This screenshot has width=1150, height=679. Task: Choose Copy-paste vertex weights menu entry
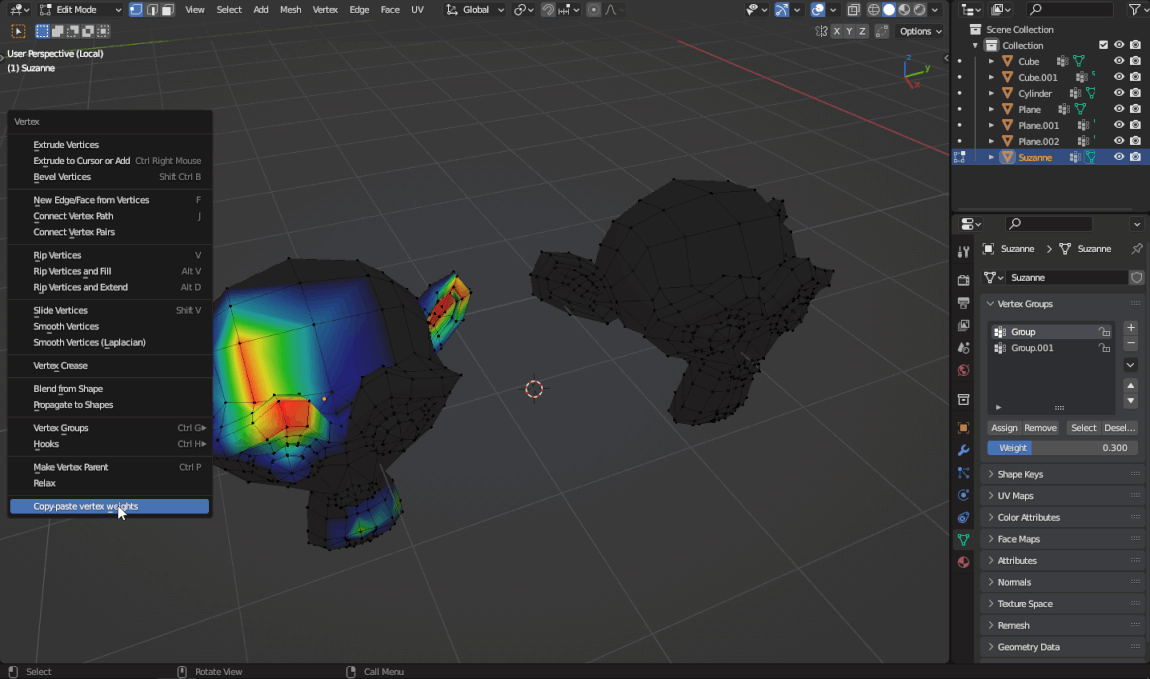109,507
